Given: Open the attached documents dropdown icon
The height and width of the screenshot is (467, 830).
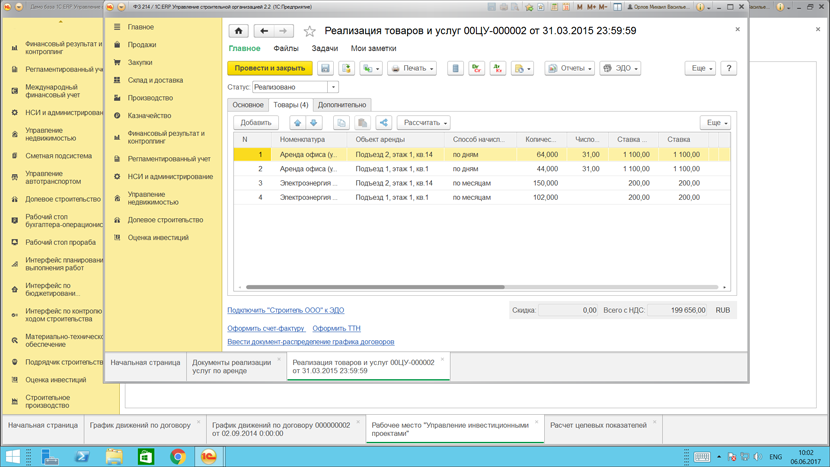Looking at the screenshot, I should coord(522,68).
